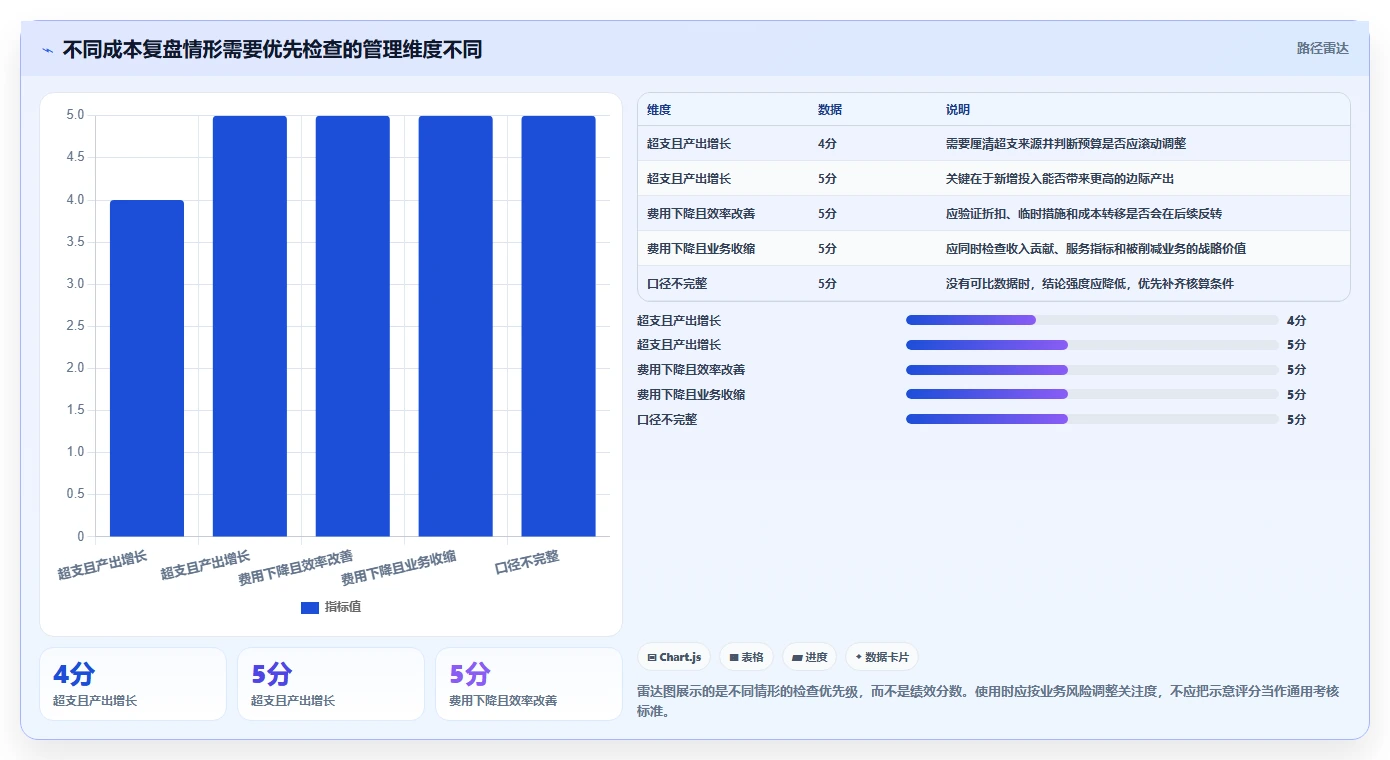Click the shorter 4.0 bar for 超支且产出增长

147,368
